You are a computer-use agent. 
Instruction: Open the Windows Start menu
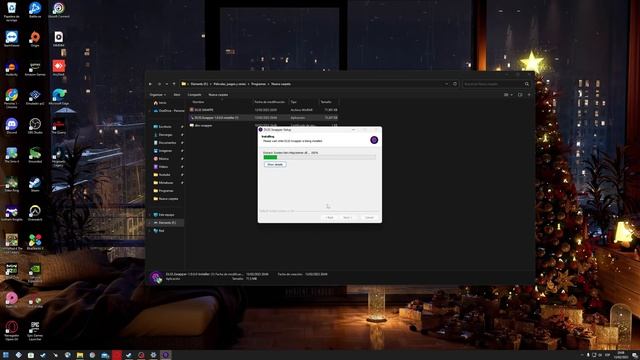tap(6, 355)
